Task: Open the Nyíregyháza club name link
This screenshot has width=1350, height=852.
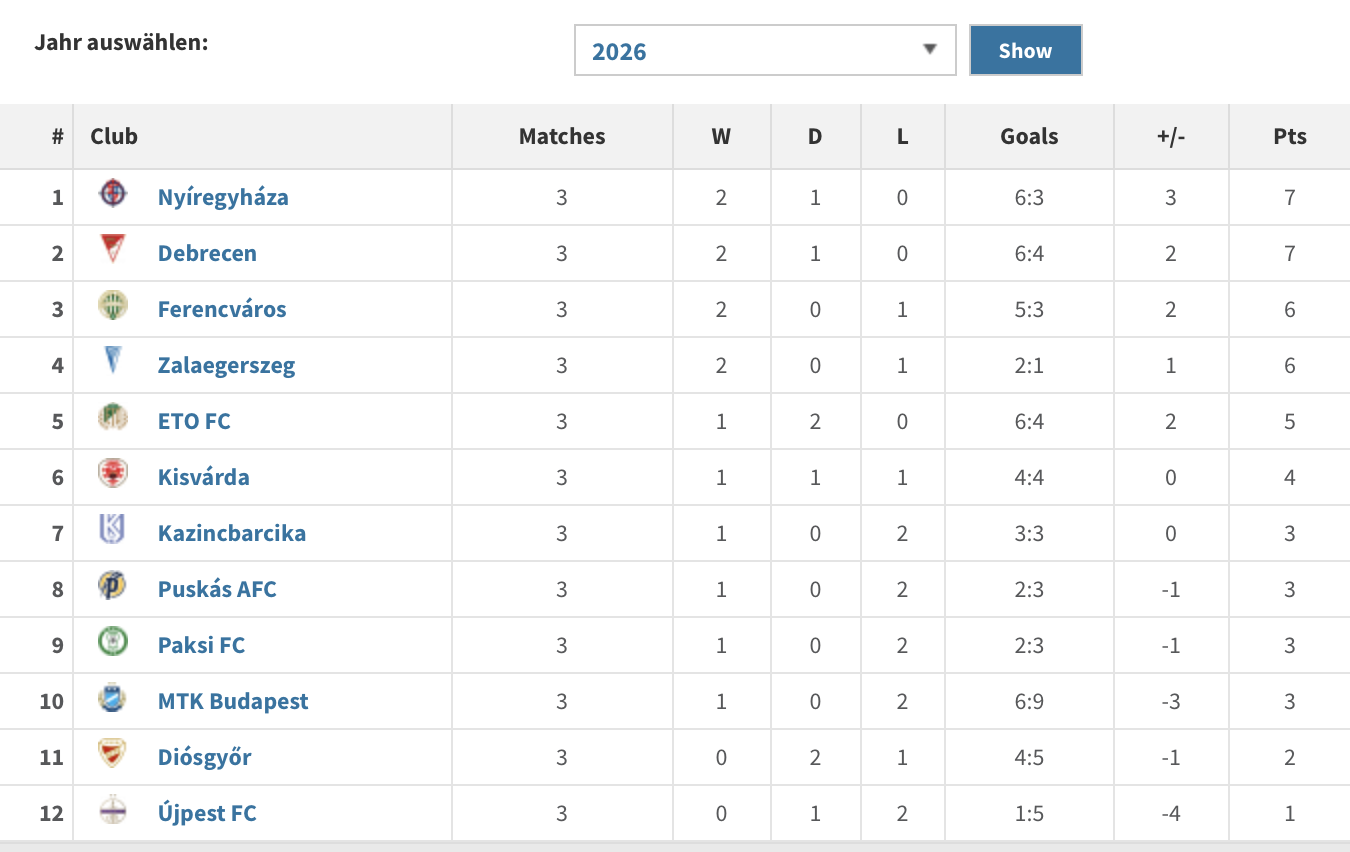Action: (x=223, y=197)
